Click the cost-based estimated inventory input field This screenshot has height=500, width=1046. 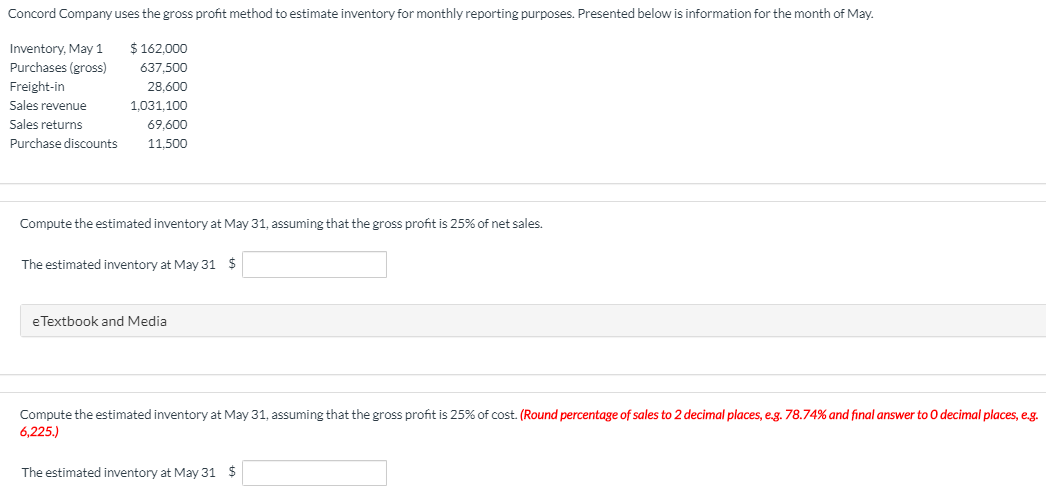[314, 472]
